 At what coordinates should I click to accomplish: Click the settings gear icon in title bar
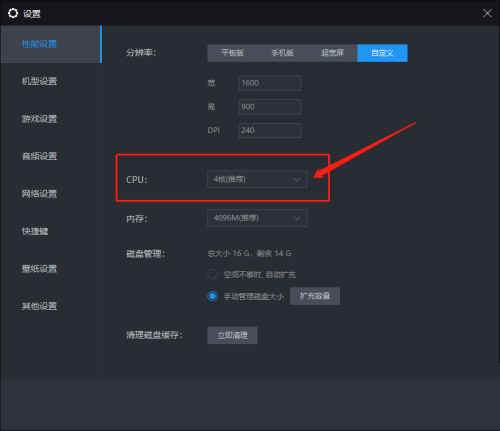pos(13,13)
